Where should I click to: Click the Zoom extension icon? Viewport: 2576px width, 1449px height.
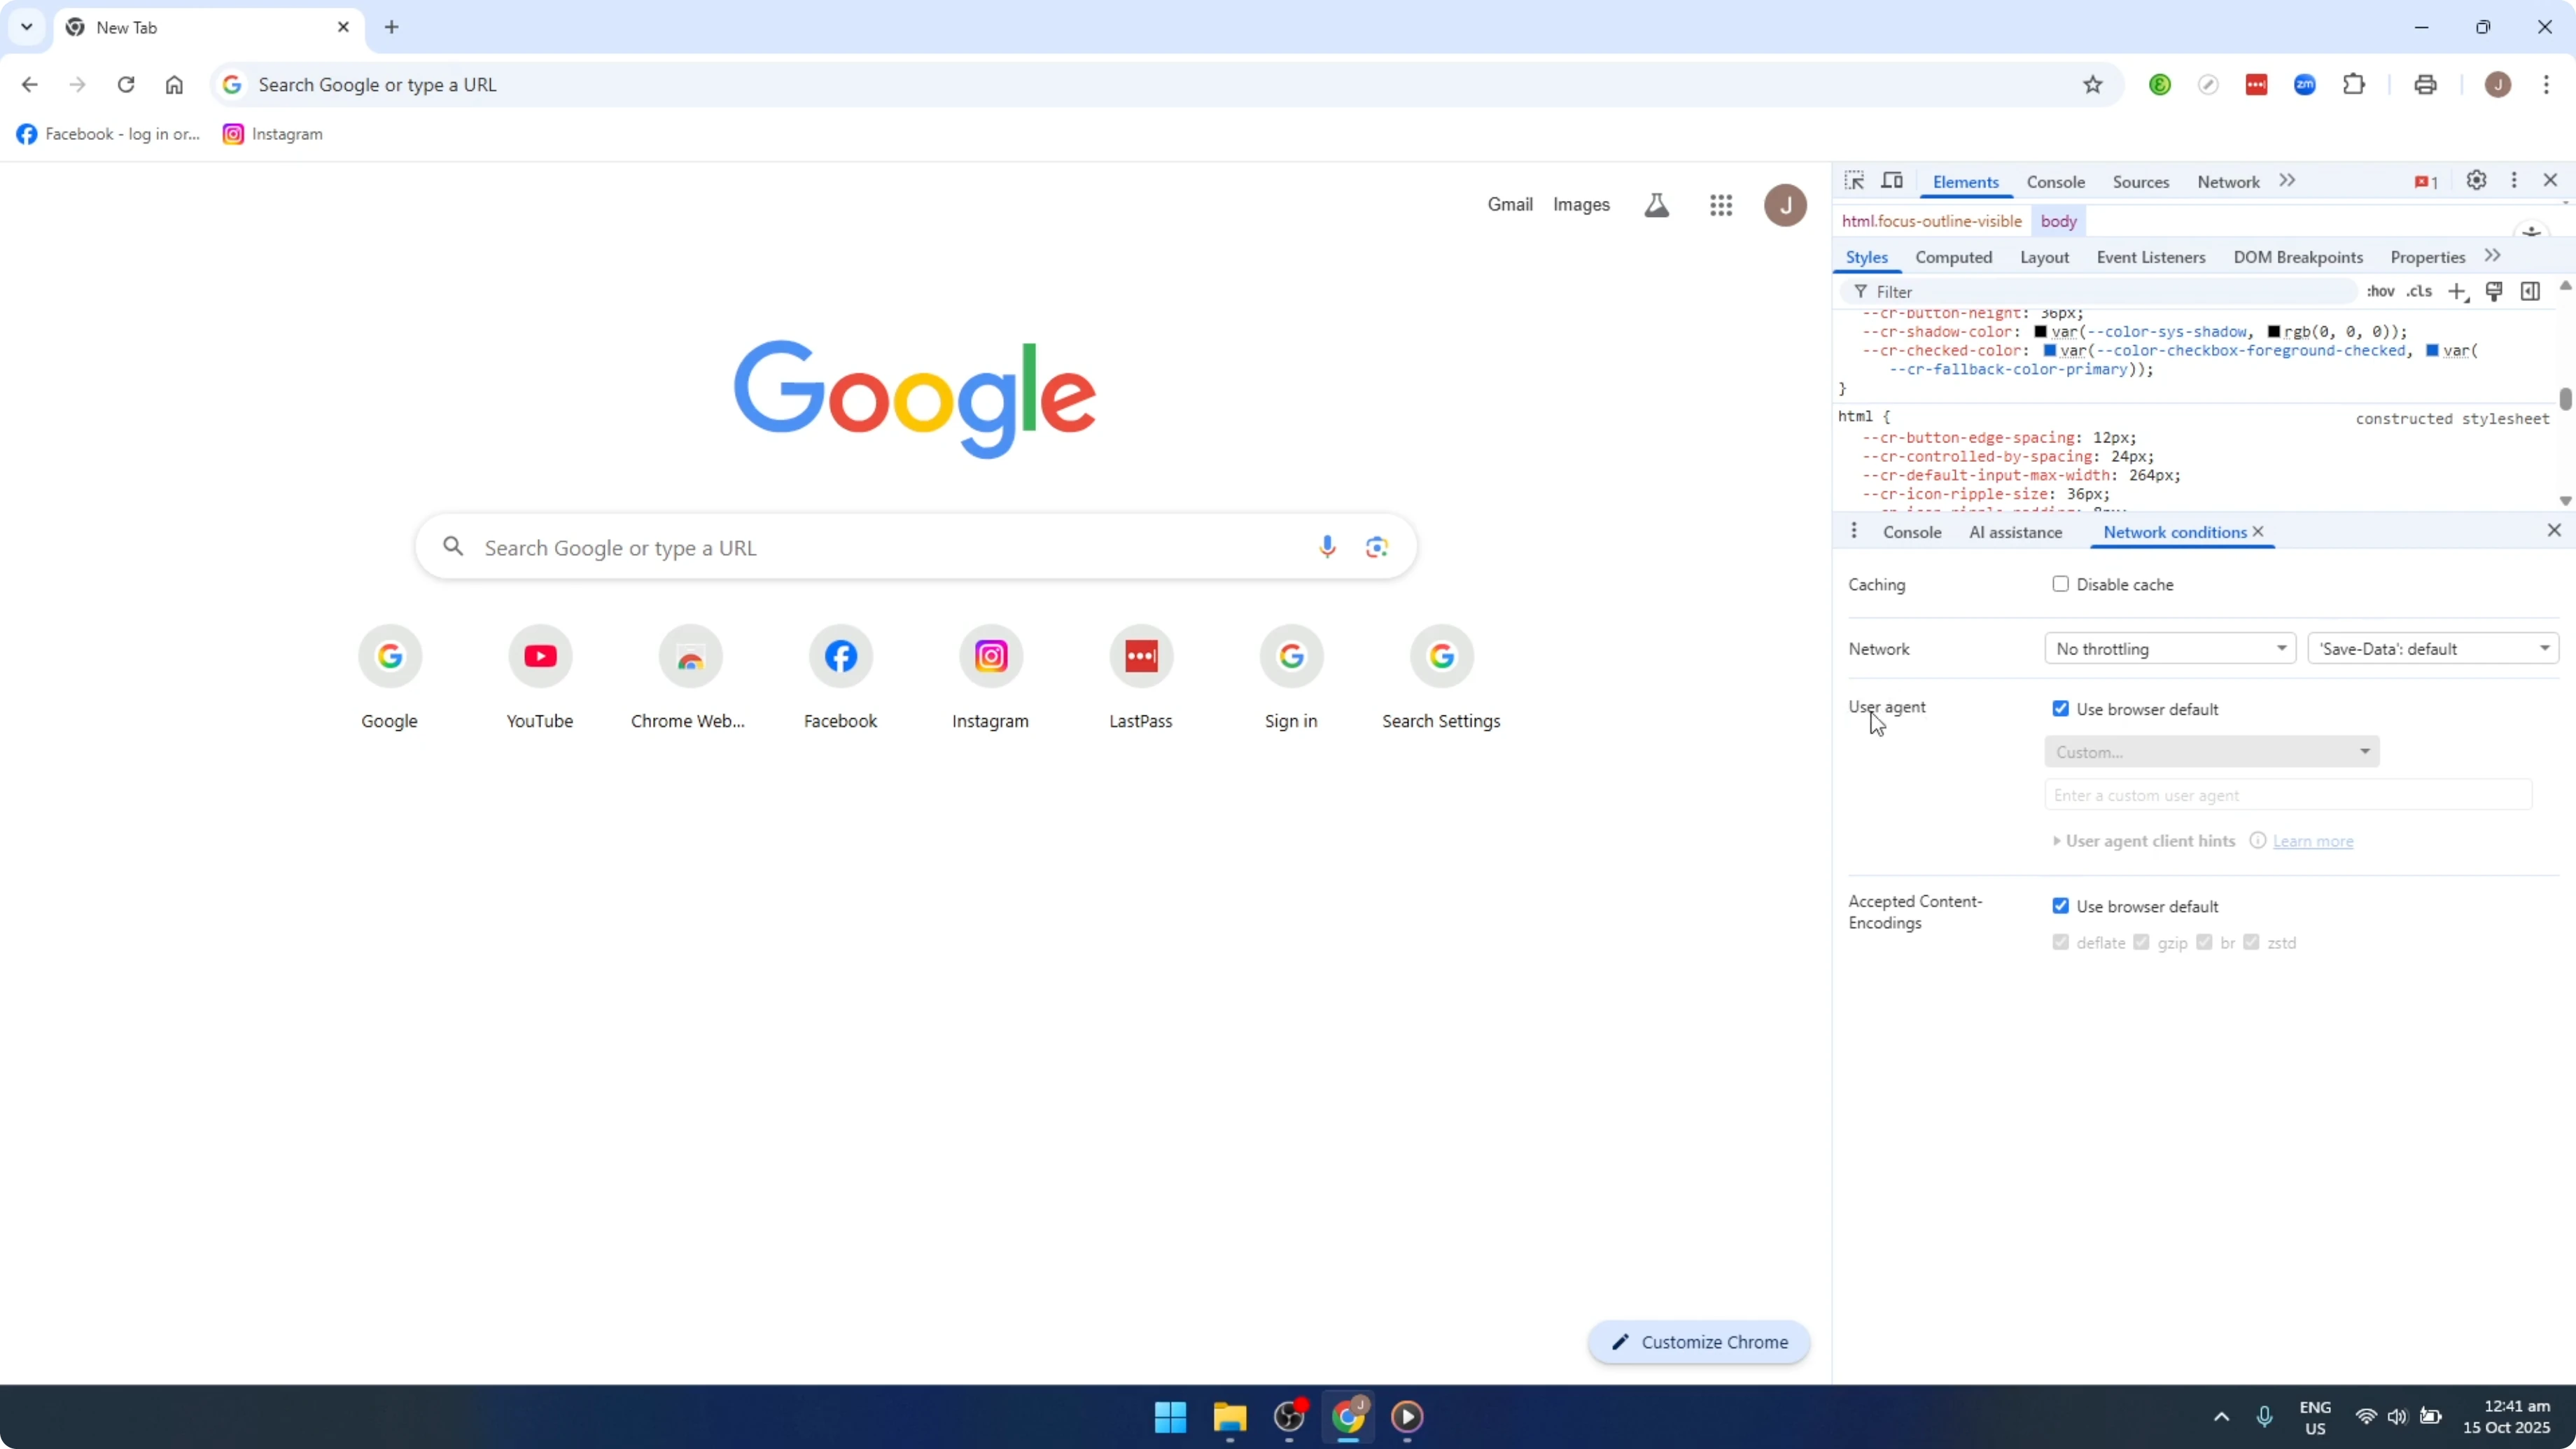click(2305, 84)
